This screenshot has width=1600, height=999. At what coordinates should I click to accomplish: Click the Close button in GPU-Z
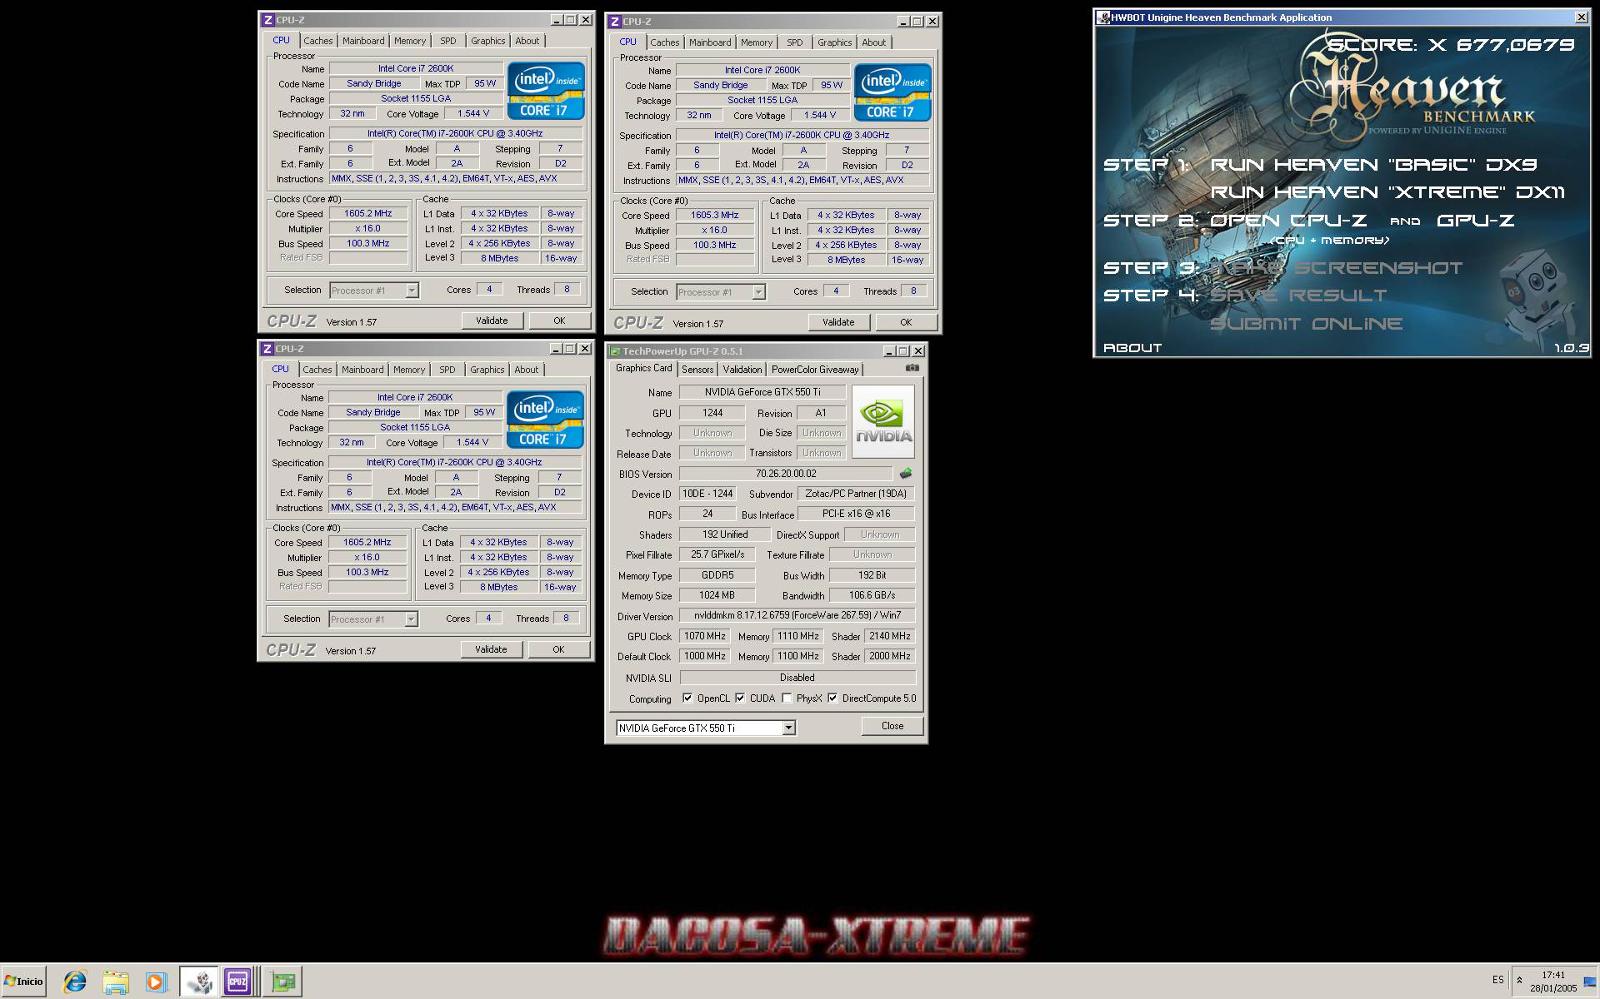click(x=892, y=726)
